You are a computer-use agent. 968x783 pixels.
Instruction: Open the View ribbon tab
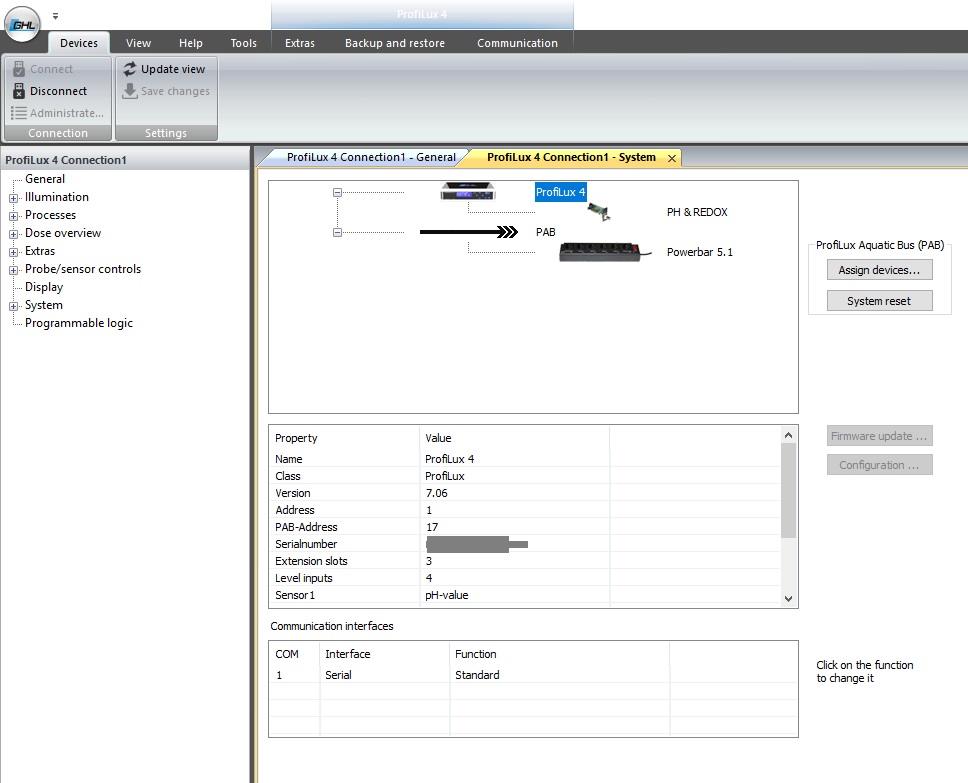coord(138,43)
